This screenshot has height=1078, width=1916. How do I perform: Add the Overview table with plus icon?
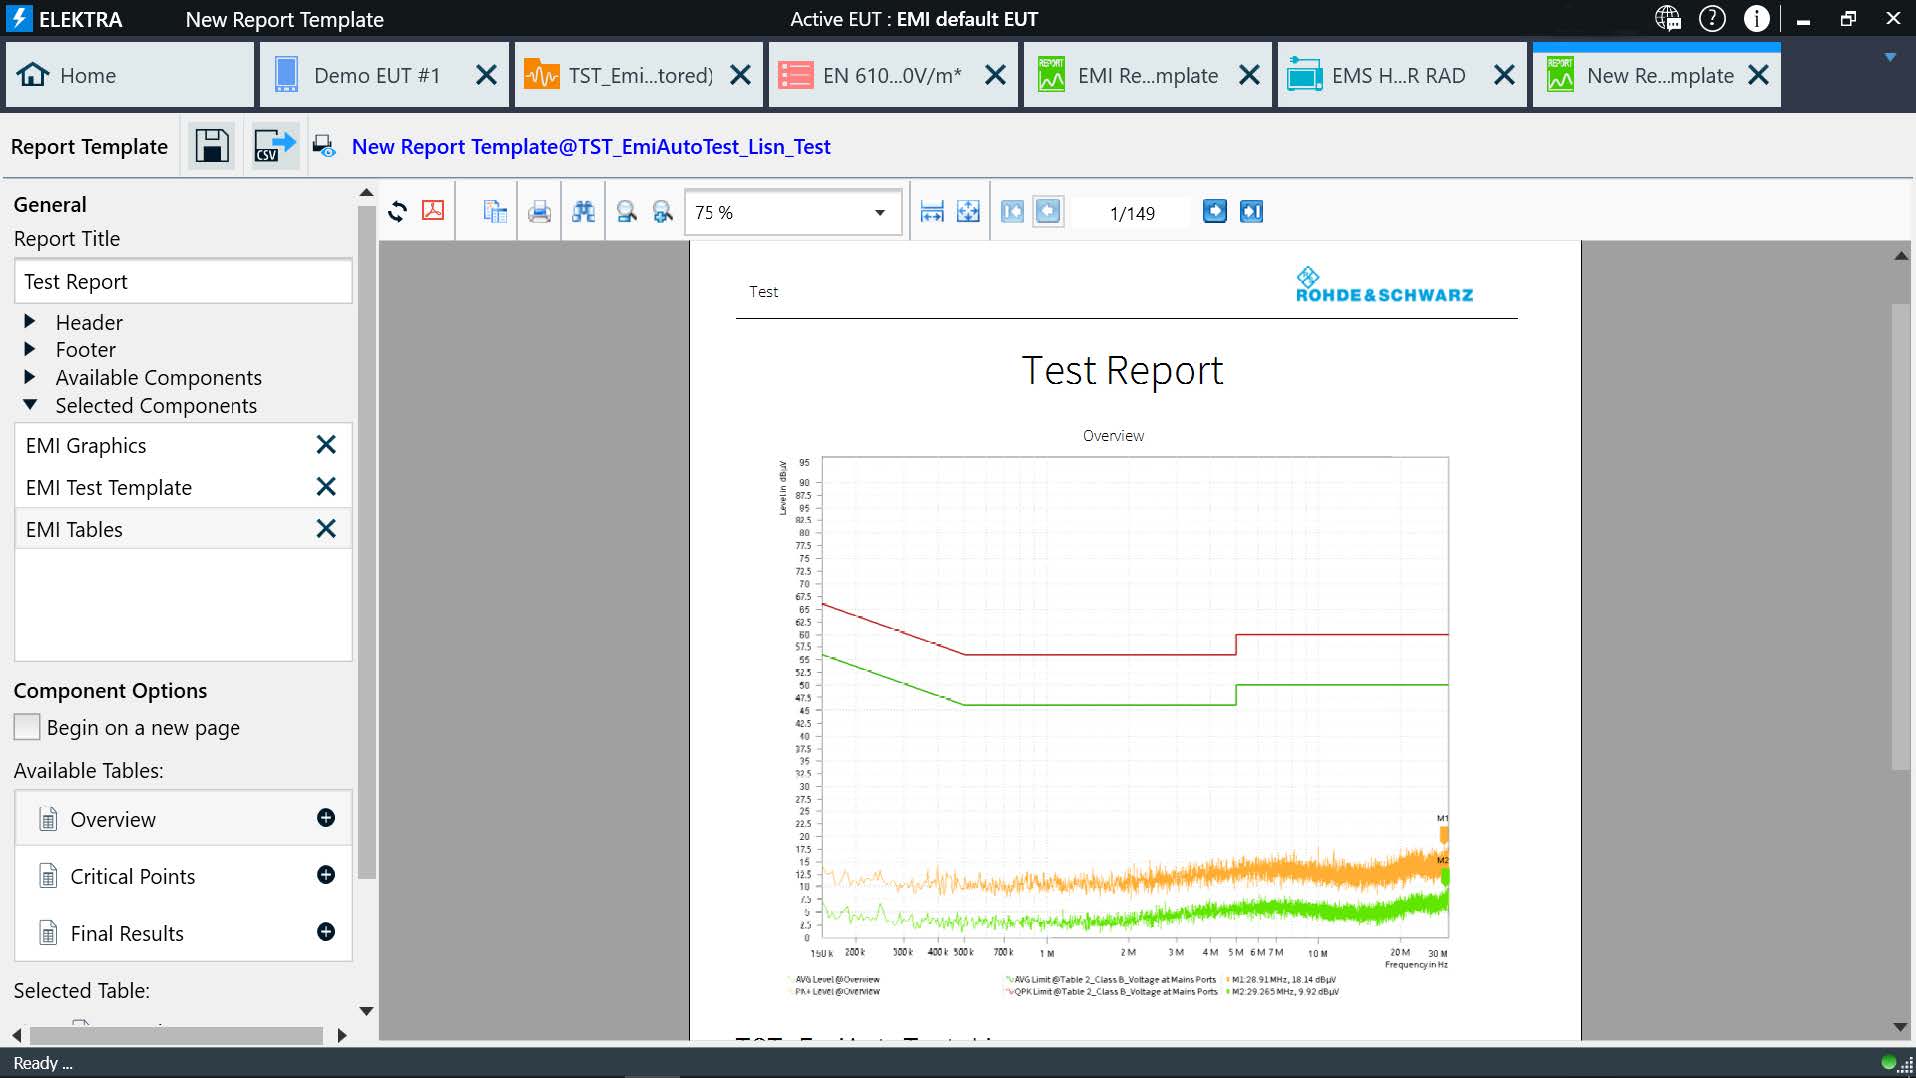(x=326, y=818)
